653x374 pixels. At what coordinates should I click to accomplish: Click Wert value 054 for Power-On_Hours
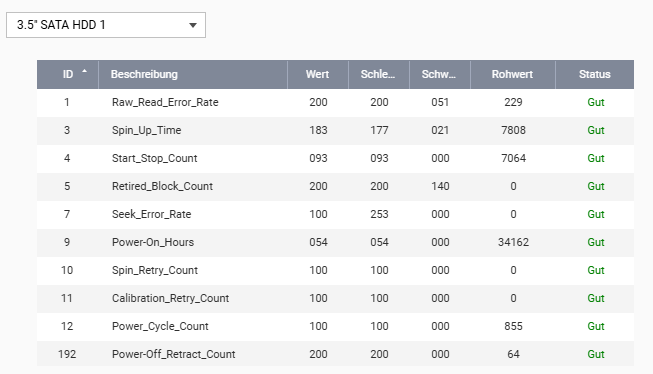click(x=318, y=242)
